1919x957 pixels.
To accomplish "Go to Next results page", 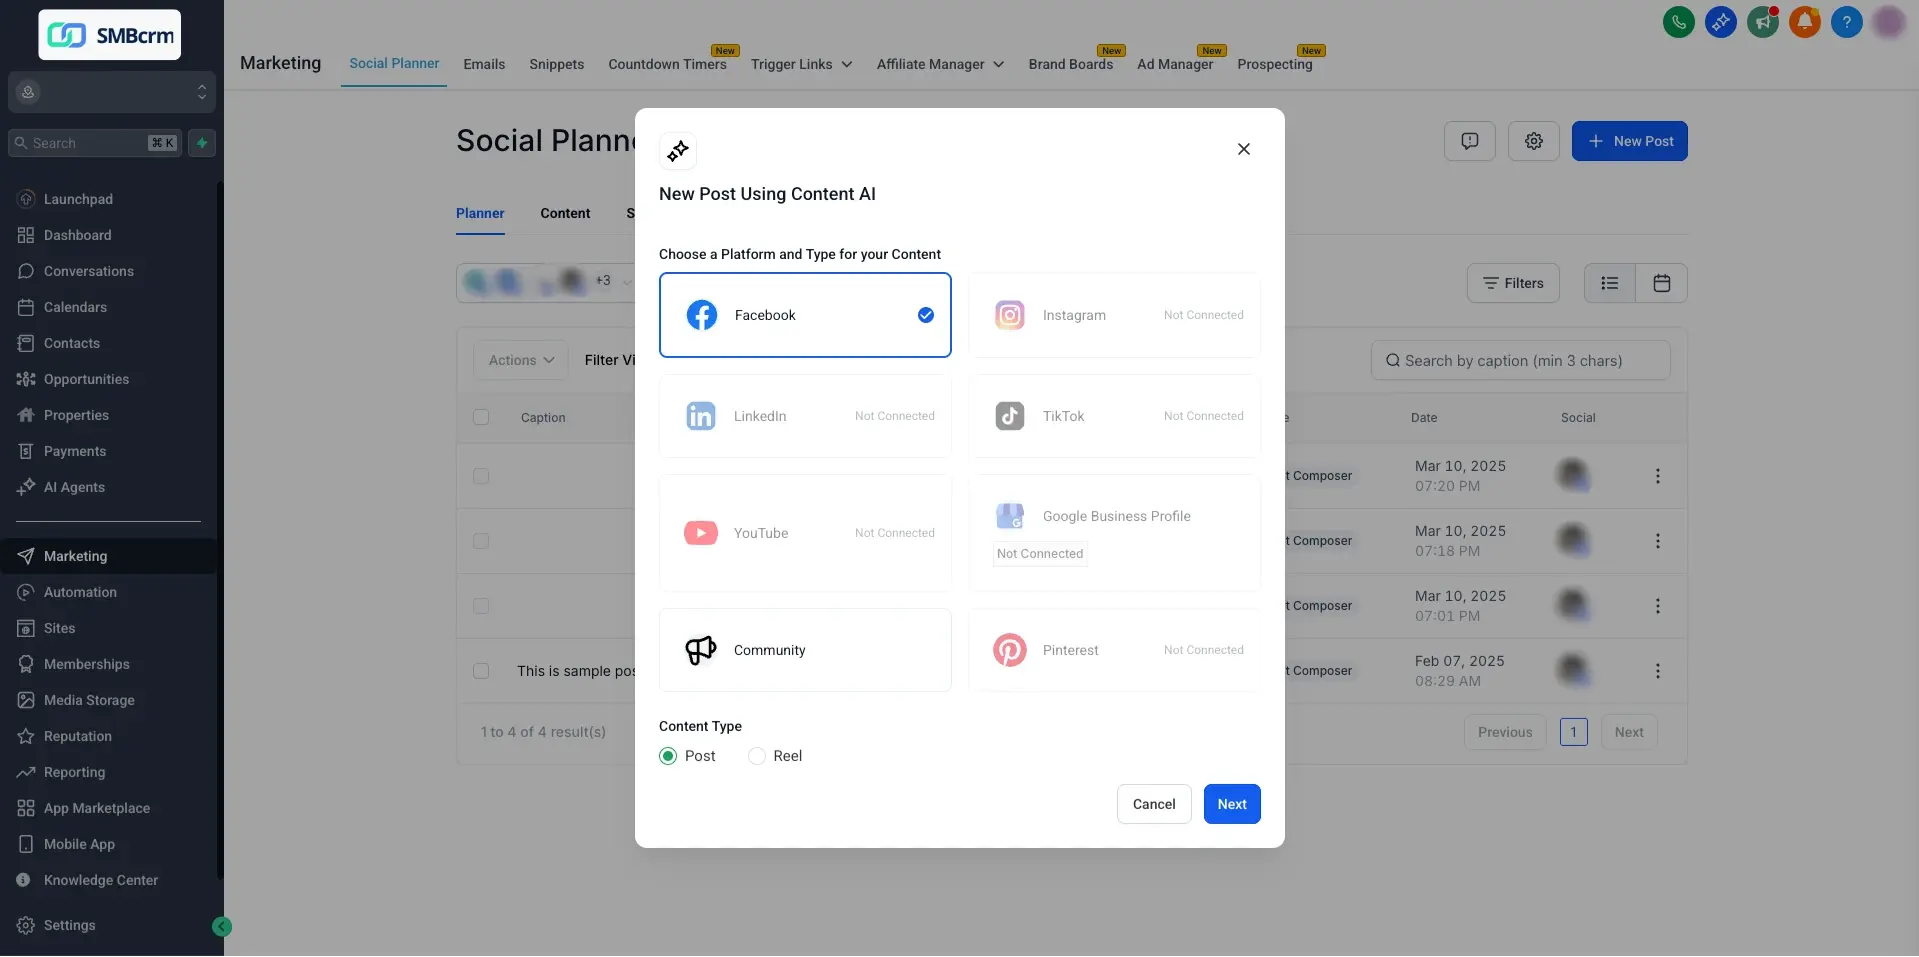I will (1628, 732).
